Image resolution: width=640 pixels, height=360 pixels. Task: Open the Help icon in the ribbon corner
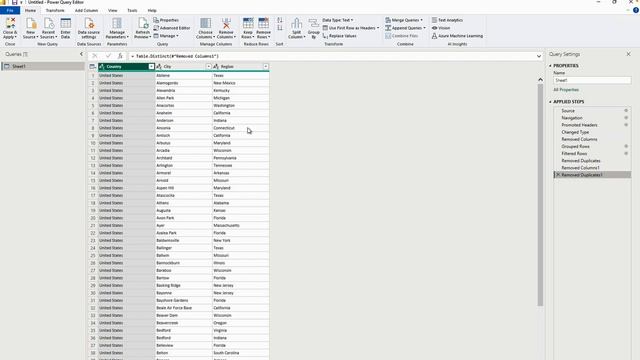(636, 10)
